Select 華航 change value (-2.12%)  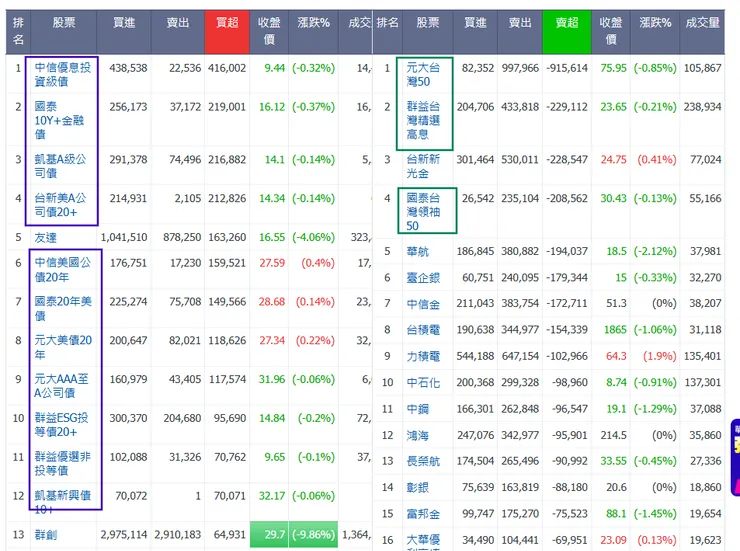655,251
